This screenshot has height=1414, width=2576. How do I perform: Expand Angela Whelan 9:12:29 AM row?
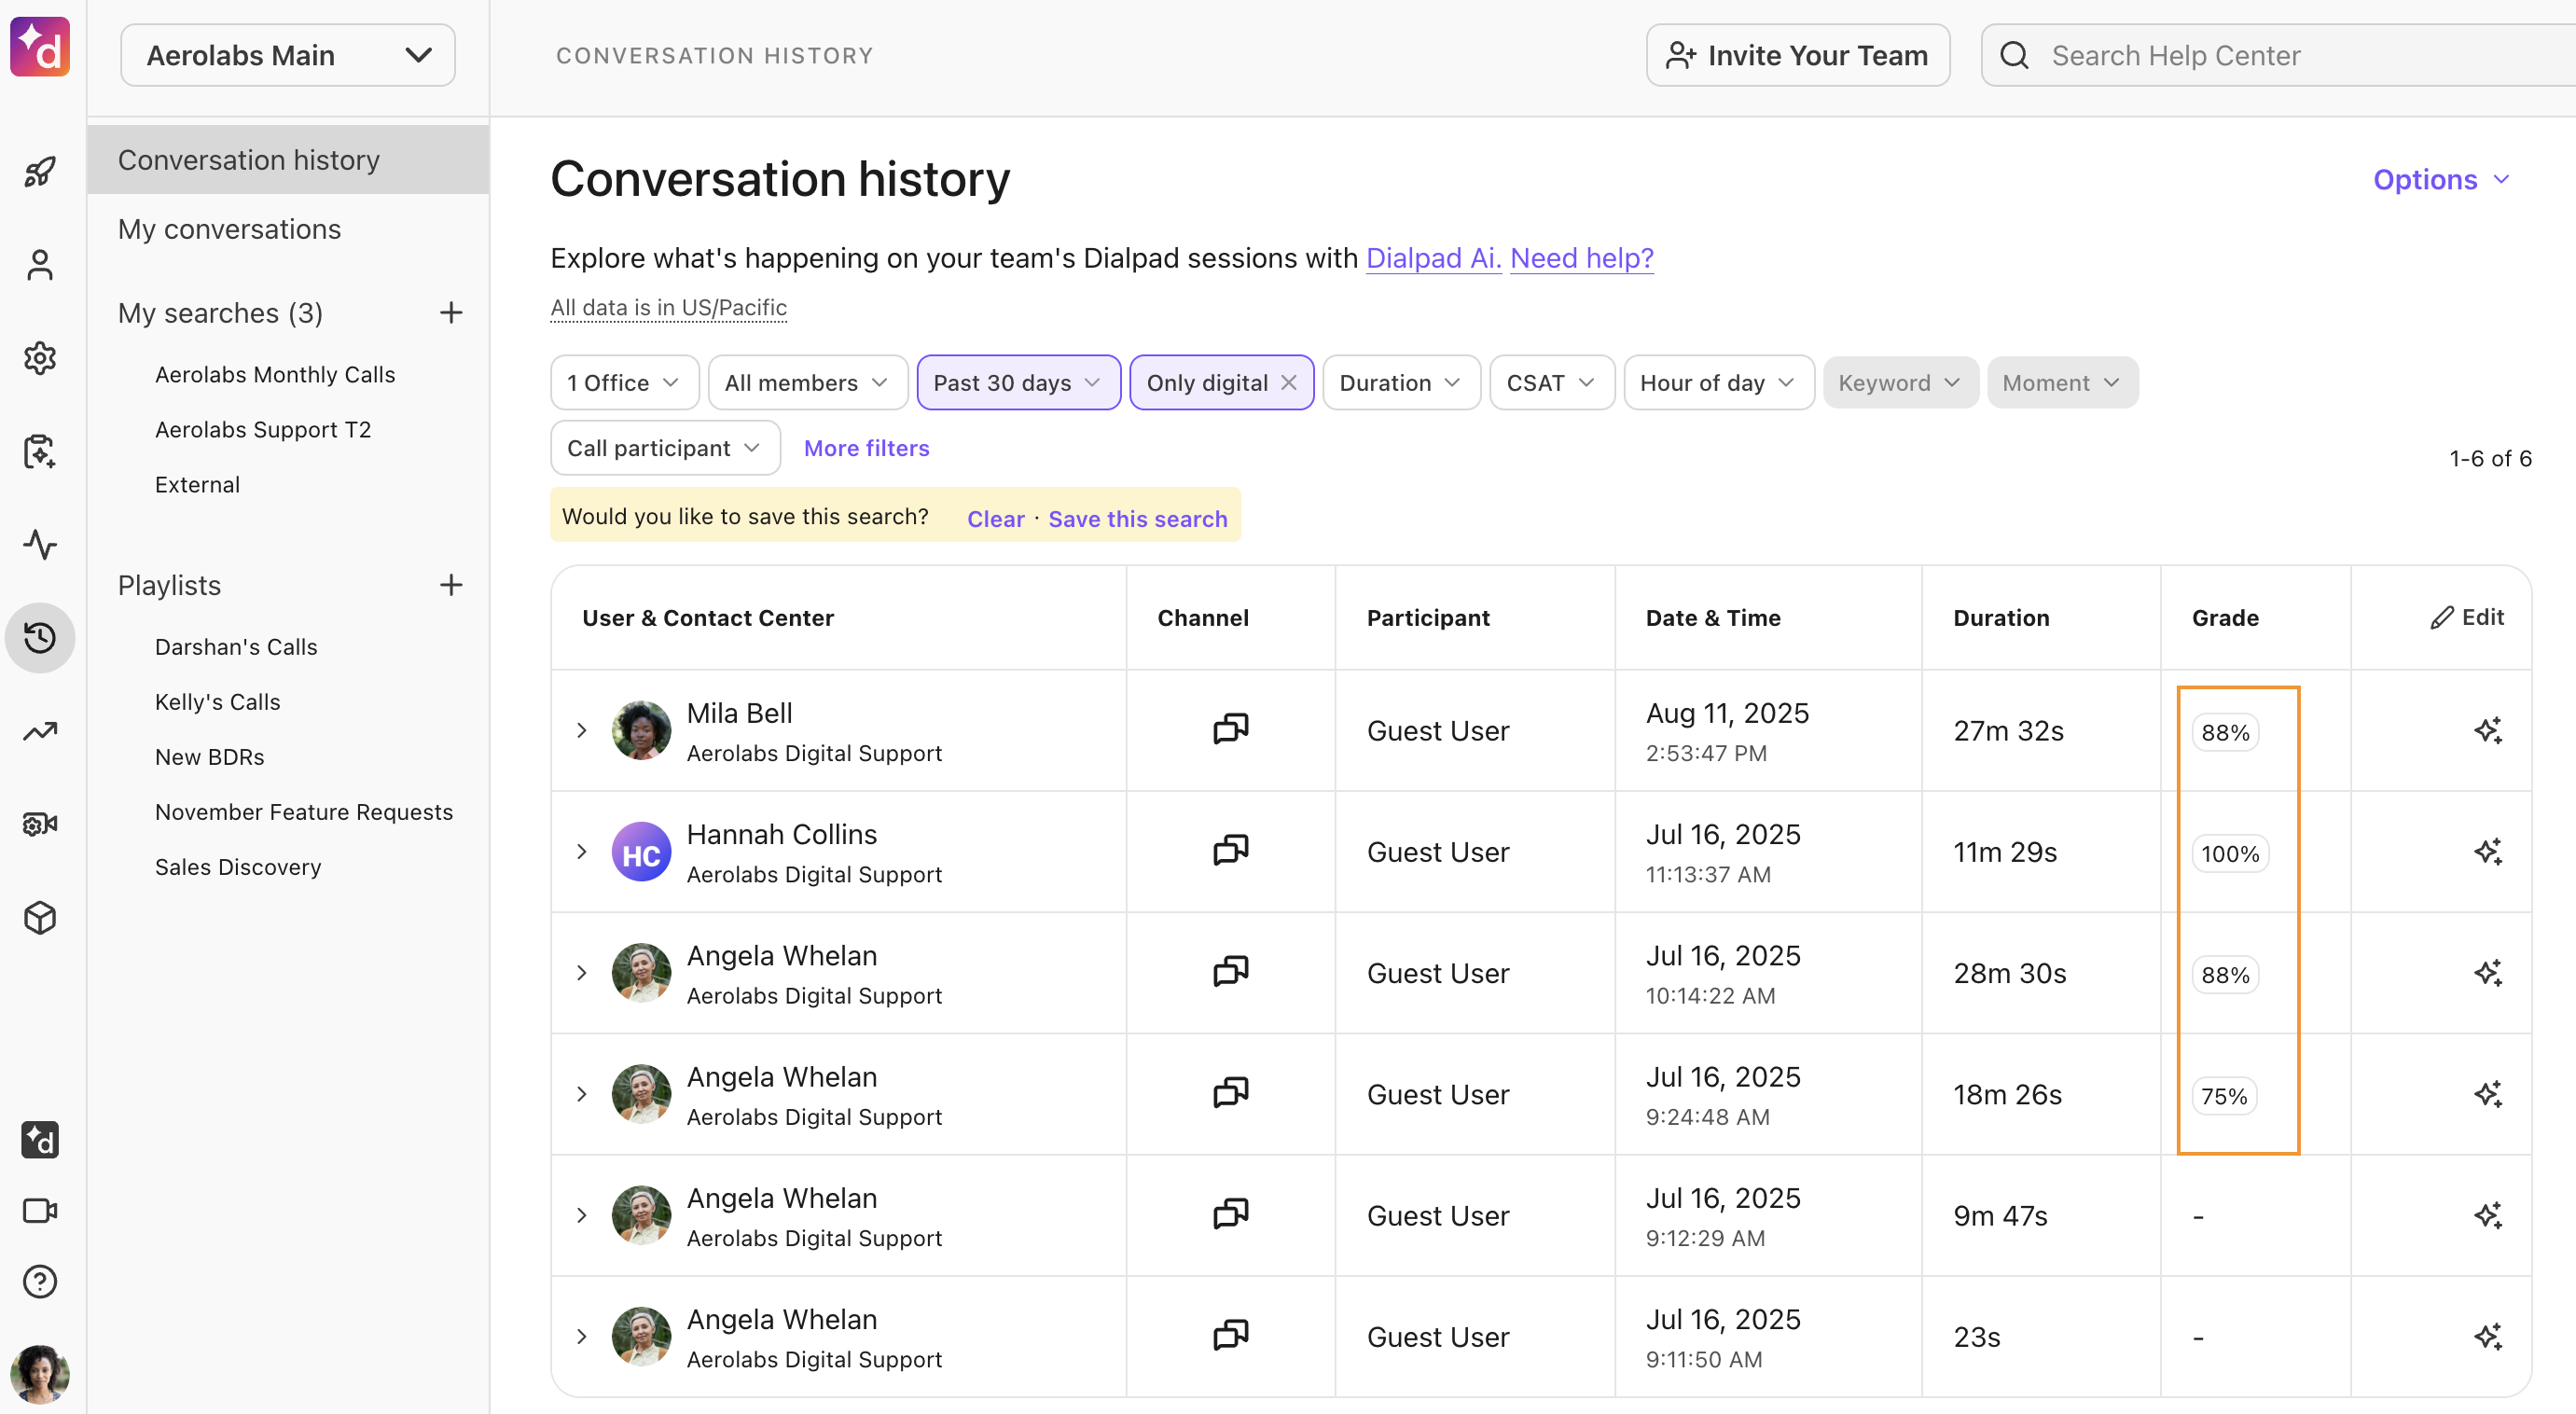point(581,1216)
